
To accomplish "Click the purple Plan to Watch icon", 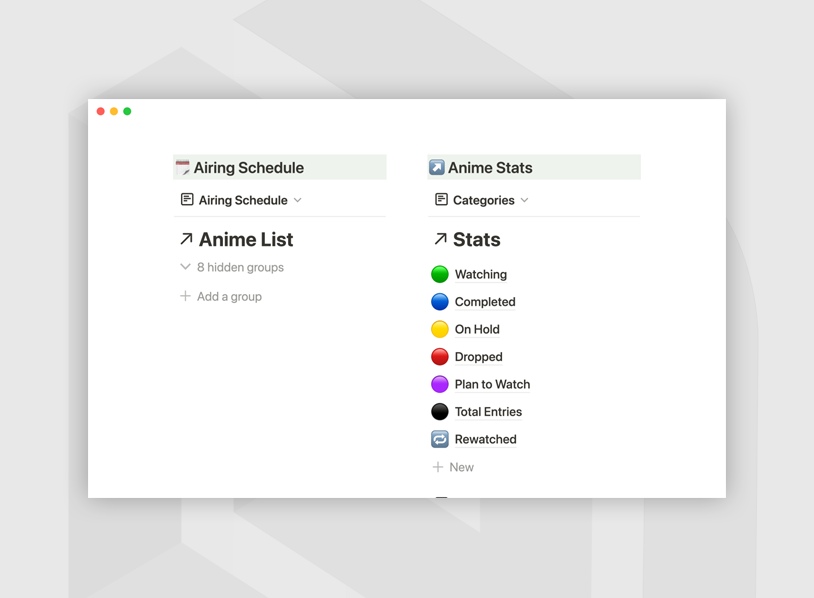I will tap(440, 384).
